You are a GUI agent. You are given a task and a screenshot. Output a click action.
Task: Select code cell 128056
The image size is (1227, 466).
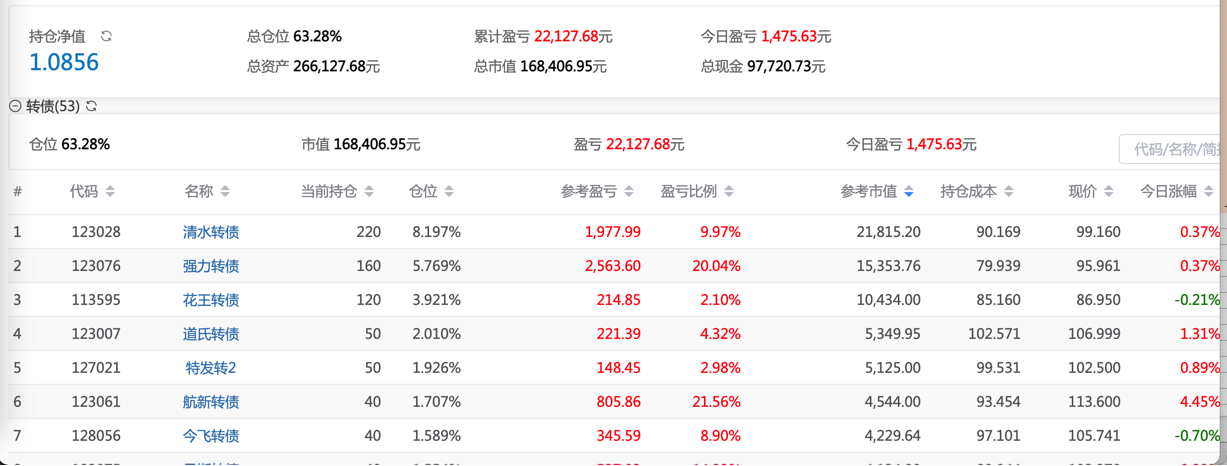pyautogui.click(x=96, y=436)
